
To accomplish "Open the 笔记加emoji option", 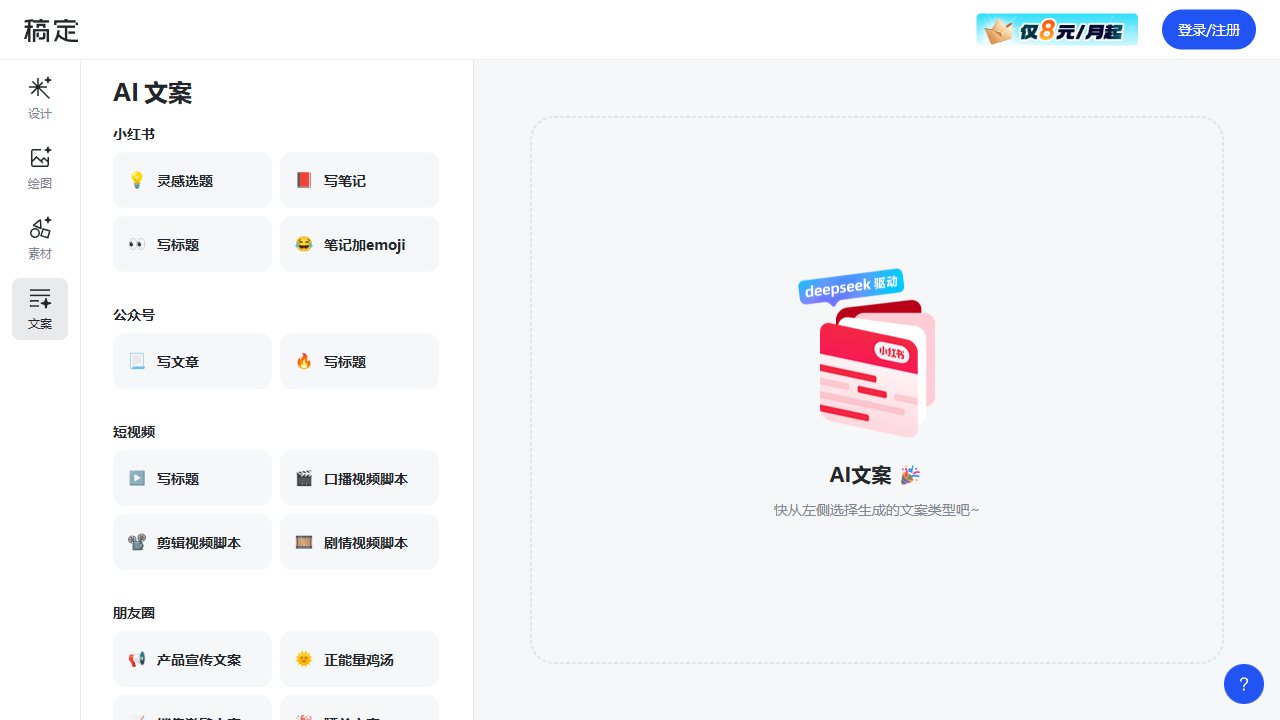I will point(359,244).
